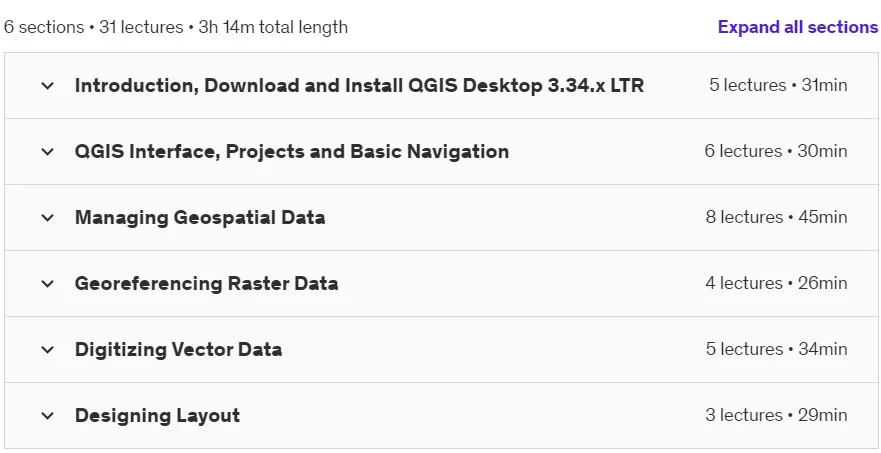The width and height of the screenshot is (881, 453).
Task: Open chevron for Georeferencing Raster Data
Action: (x=48, y=284)
